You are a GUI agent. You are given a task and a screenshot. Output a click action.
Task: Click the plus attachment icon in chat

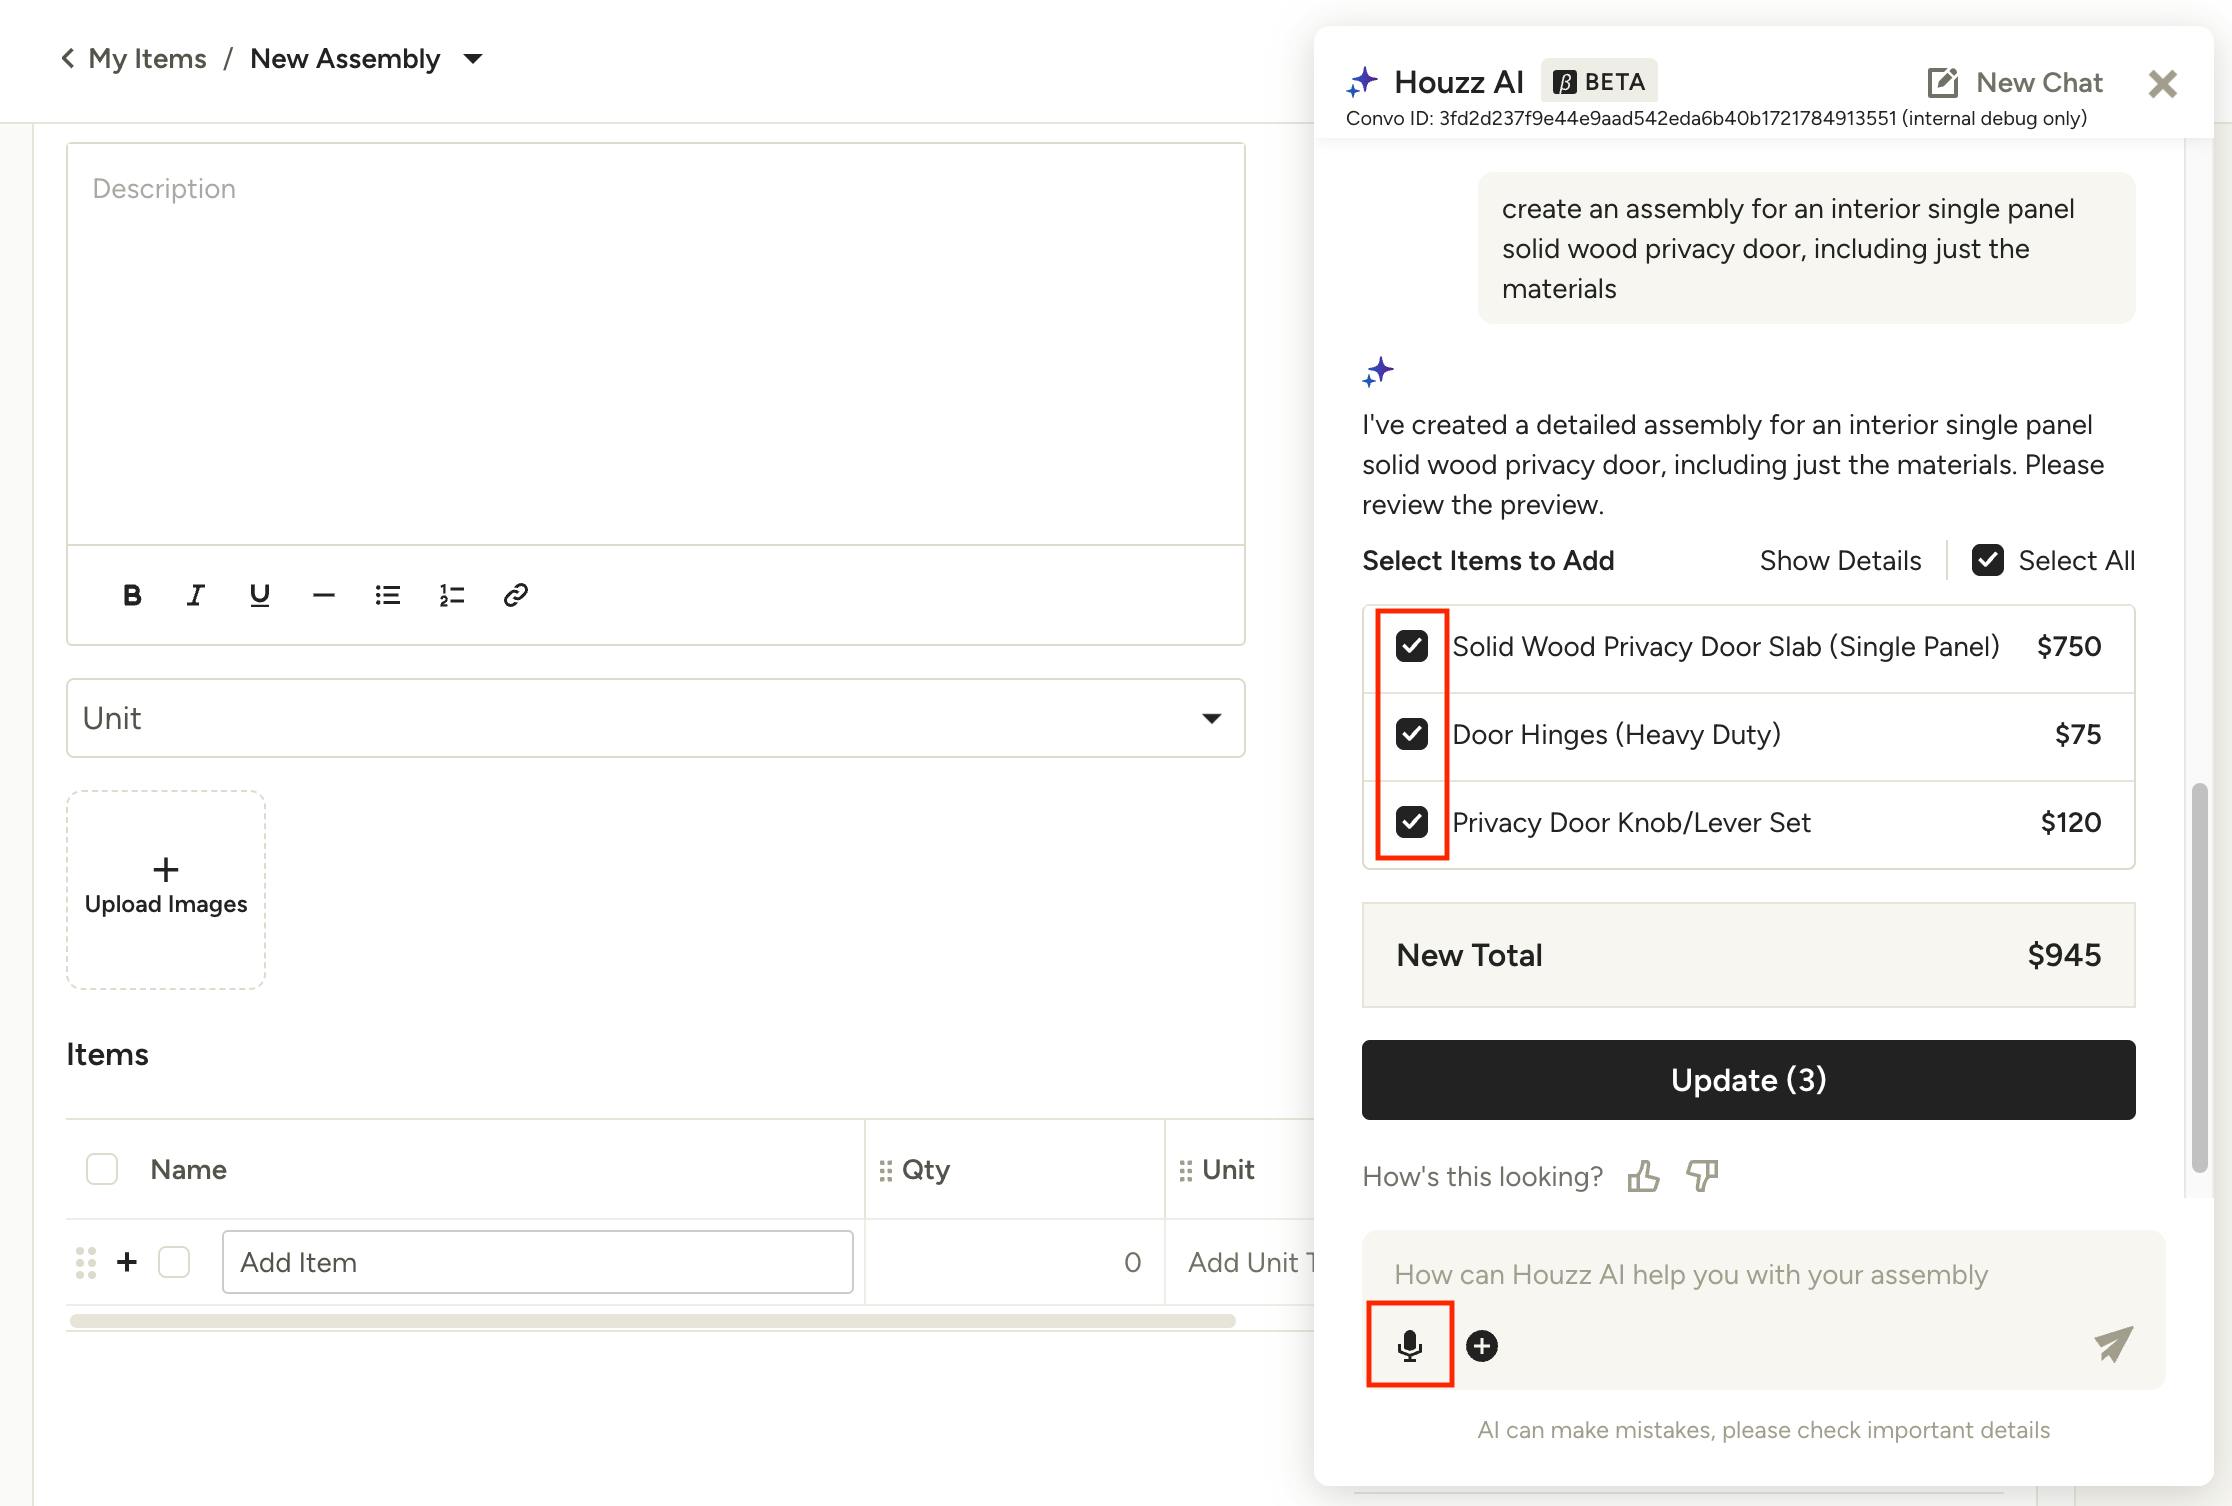tap(1482, 1346)
